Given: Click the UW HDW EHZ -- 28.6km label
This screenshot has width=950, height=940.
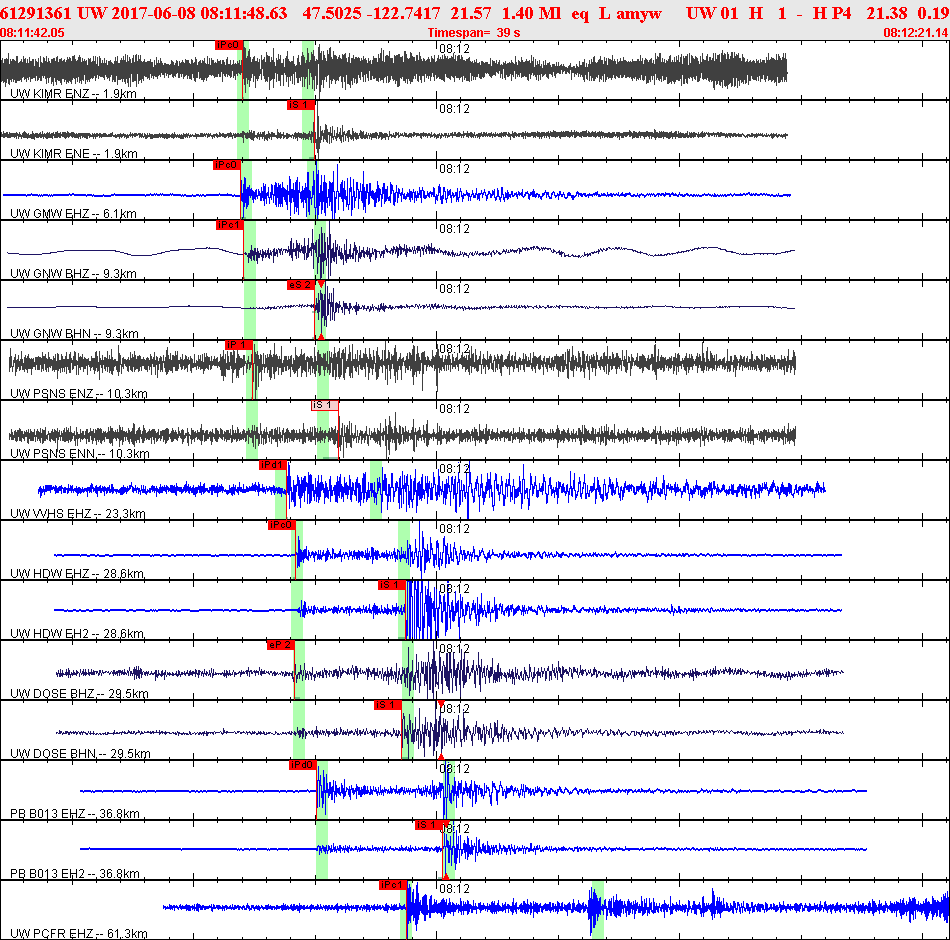Looking at the screenshot, I should (77, 574).
